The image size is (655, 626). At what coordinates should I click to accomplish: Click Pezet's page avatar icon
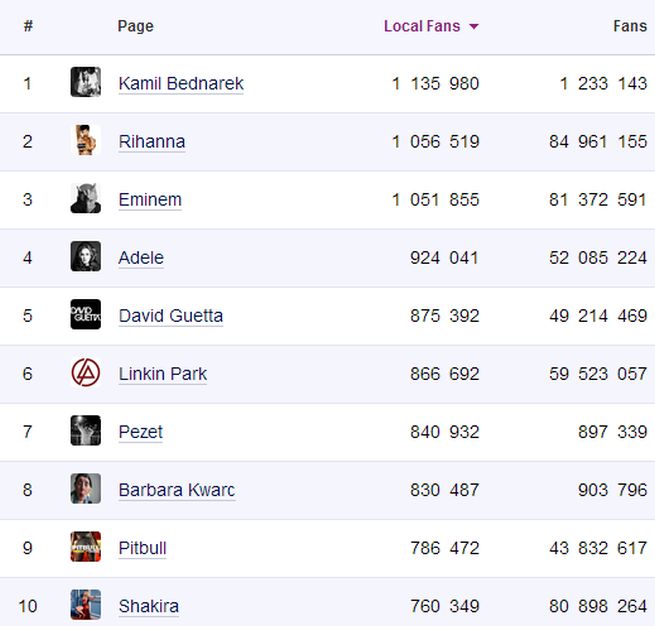pyautogui.click(x=85, y=430)
